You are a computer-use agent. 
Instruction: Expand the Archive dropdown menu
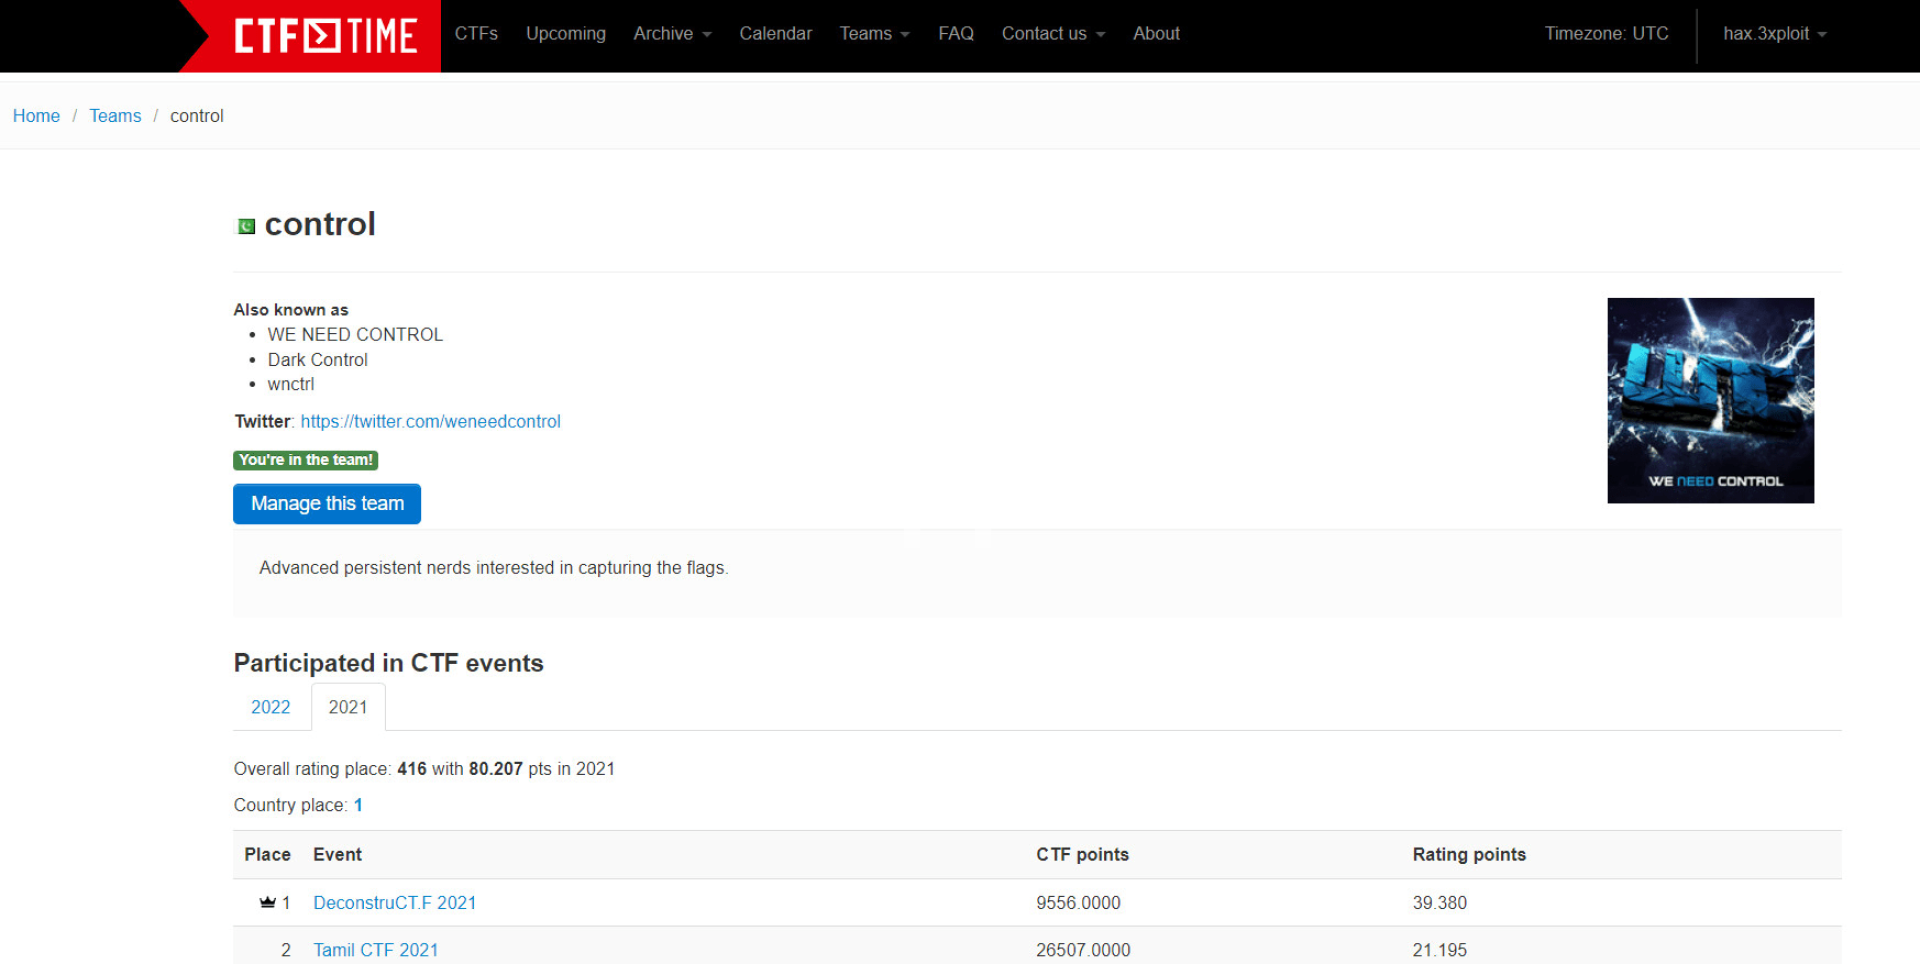(672, 34)
